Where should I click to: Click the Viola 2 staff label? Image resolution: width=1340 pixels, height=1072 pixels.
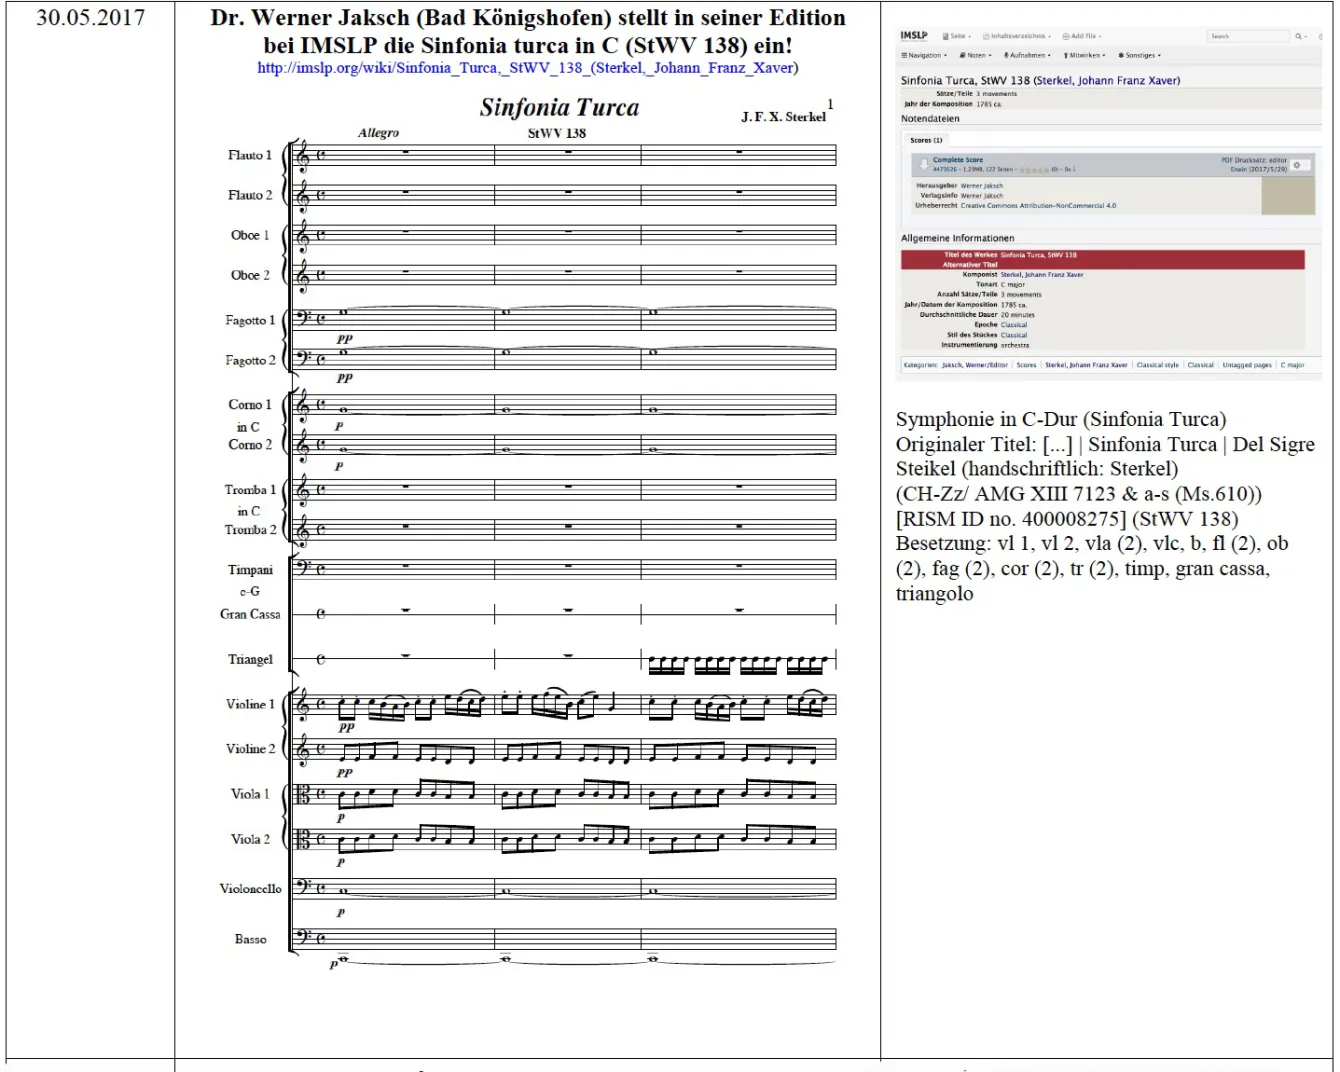[x=250, y=840]
